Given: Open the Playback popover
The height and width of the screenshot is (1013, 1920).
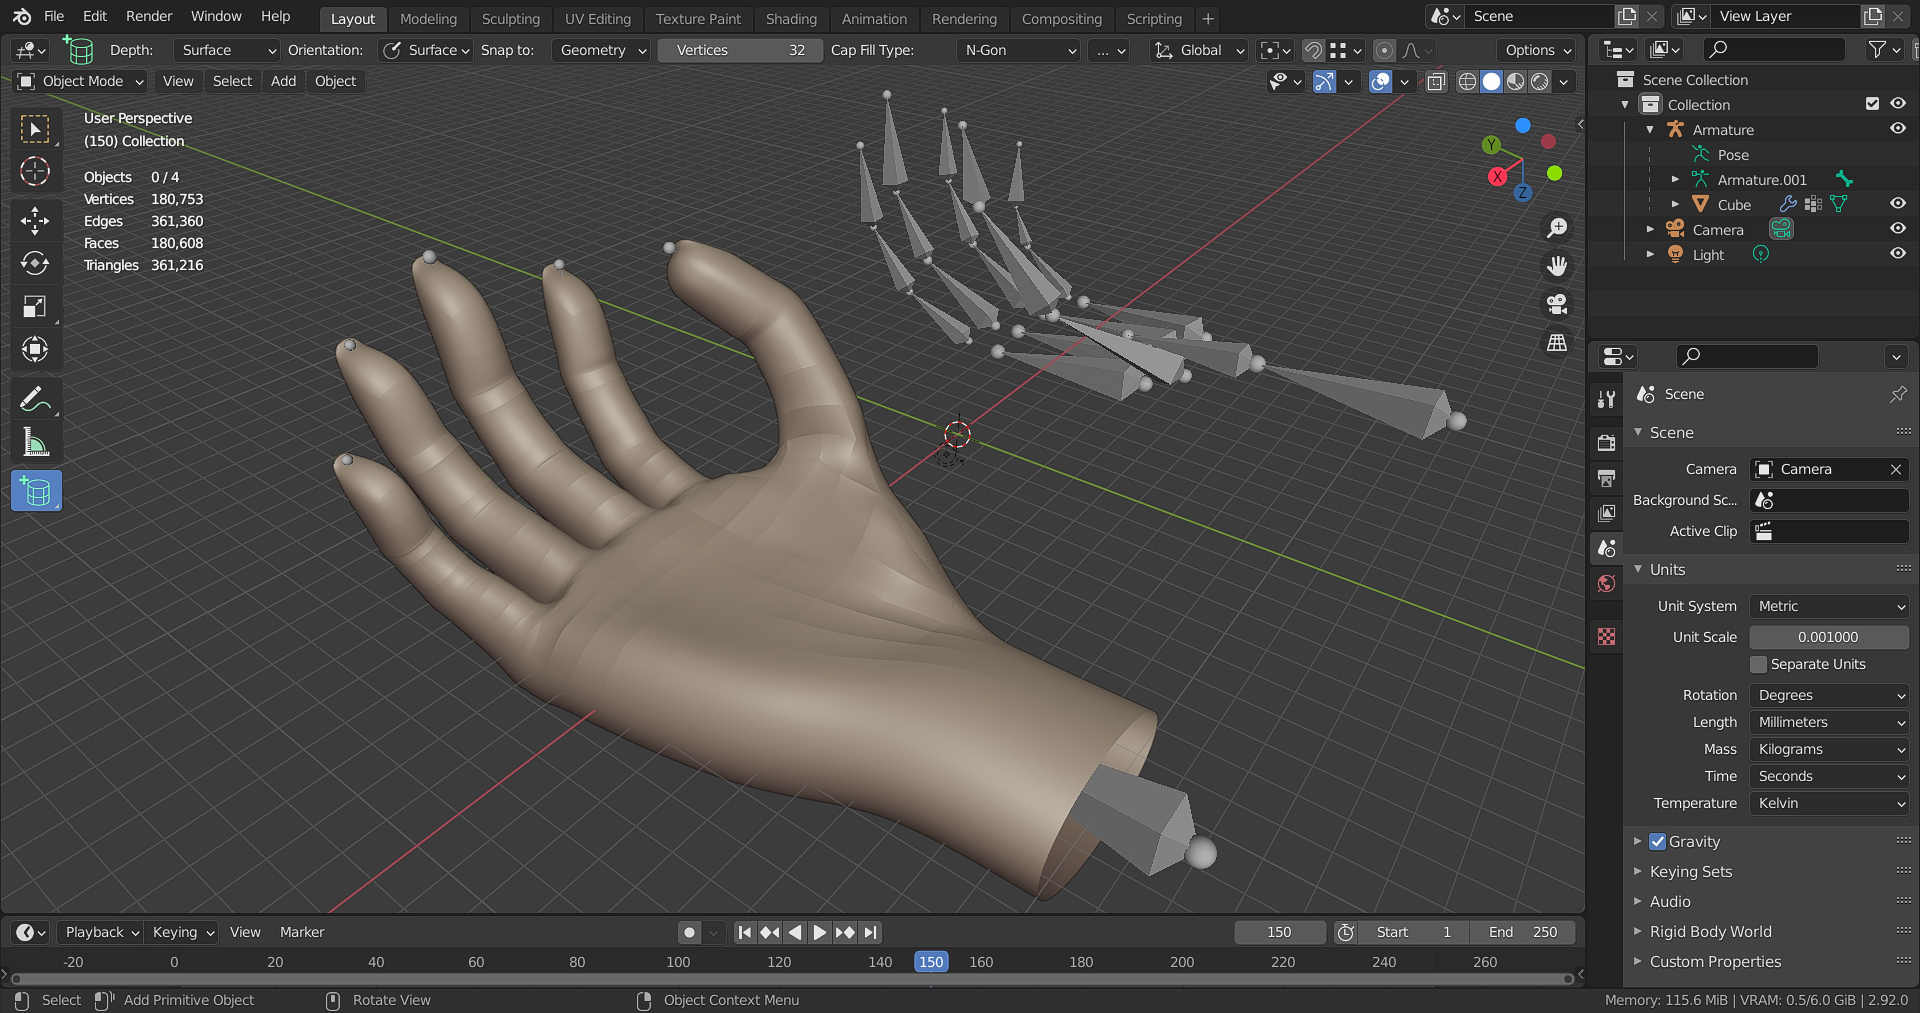Looking at the screenshot, I should pyautogui.click(x=100, y=932).
